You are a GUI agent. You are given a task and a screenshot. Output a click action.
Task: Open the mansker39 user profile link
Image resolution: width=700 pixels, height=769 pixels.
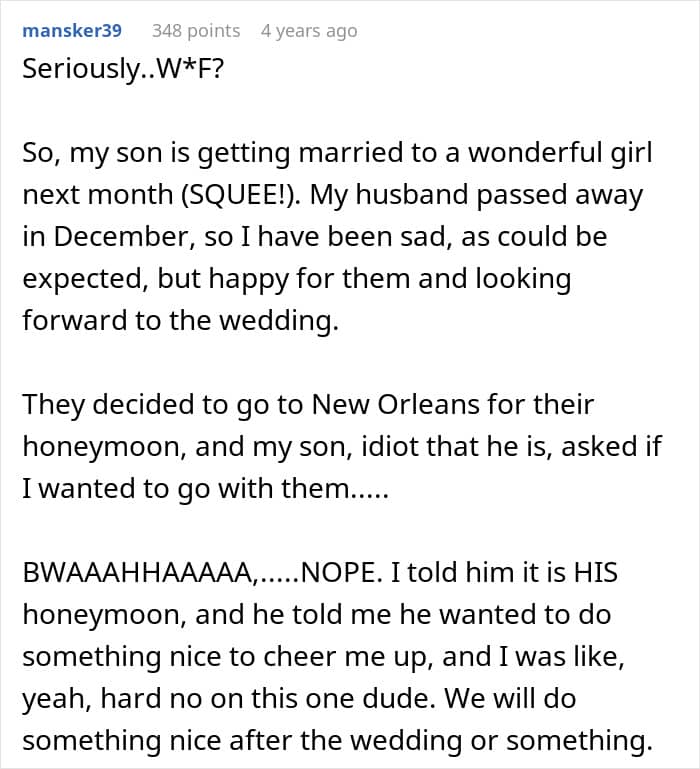[x=71, y=30]
